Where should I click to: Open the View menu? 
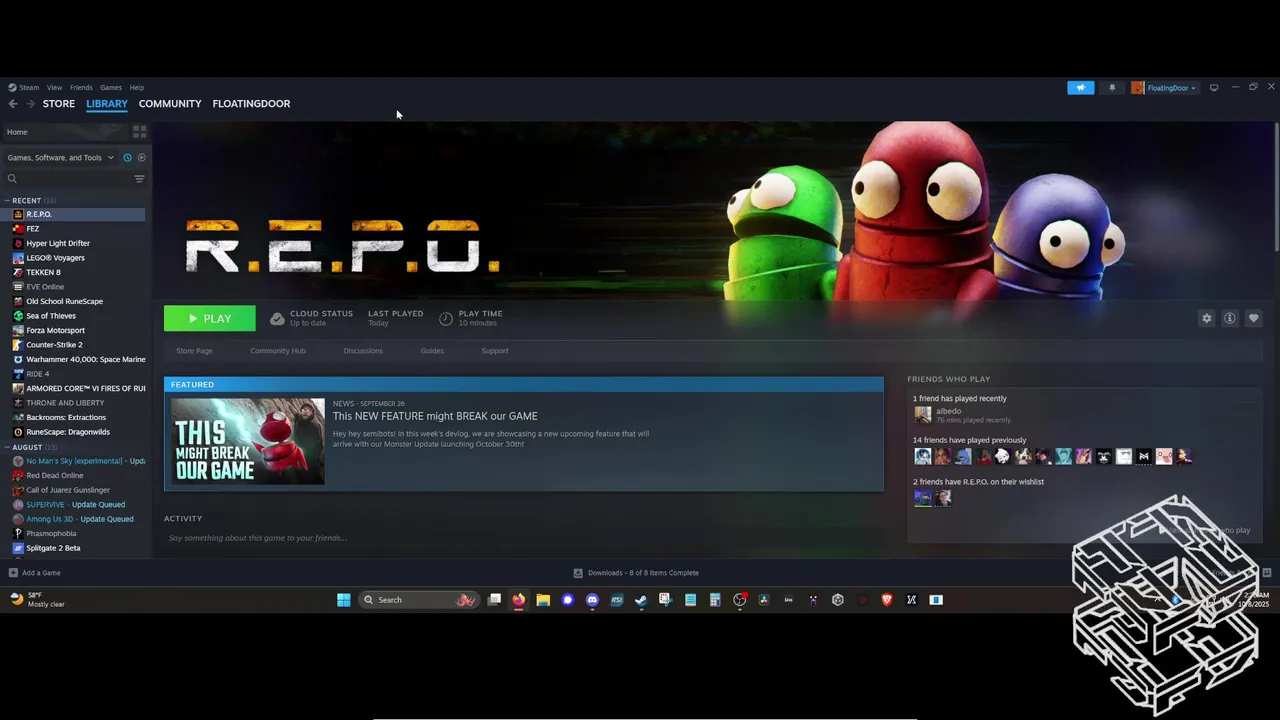[54, 88]
